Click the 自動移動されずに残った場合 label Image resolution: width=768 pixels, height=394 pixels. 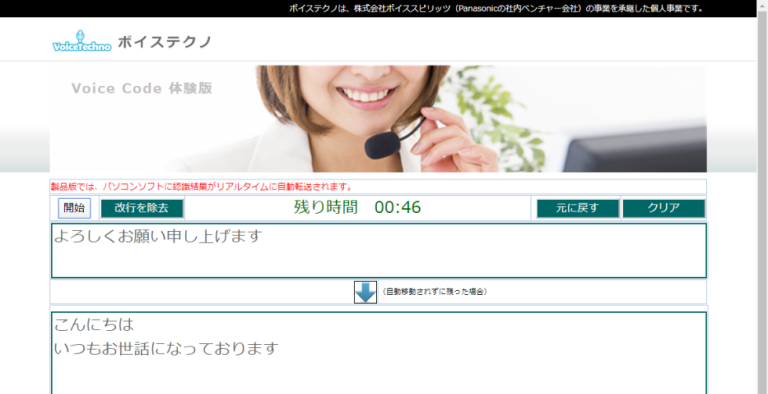pyautogui.click(x=434, y=292)
